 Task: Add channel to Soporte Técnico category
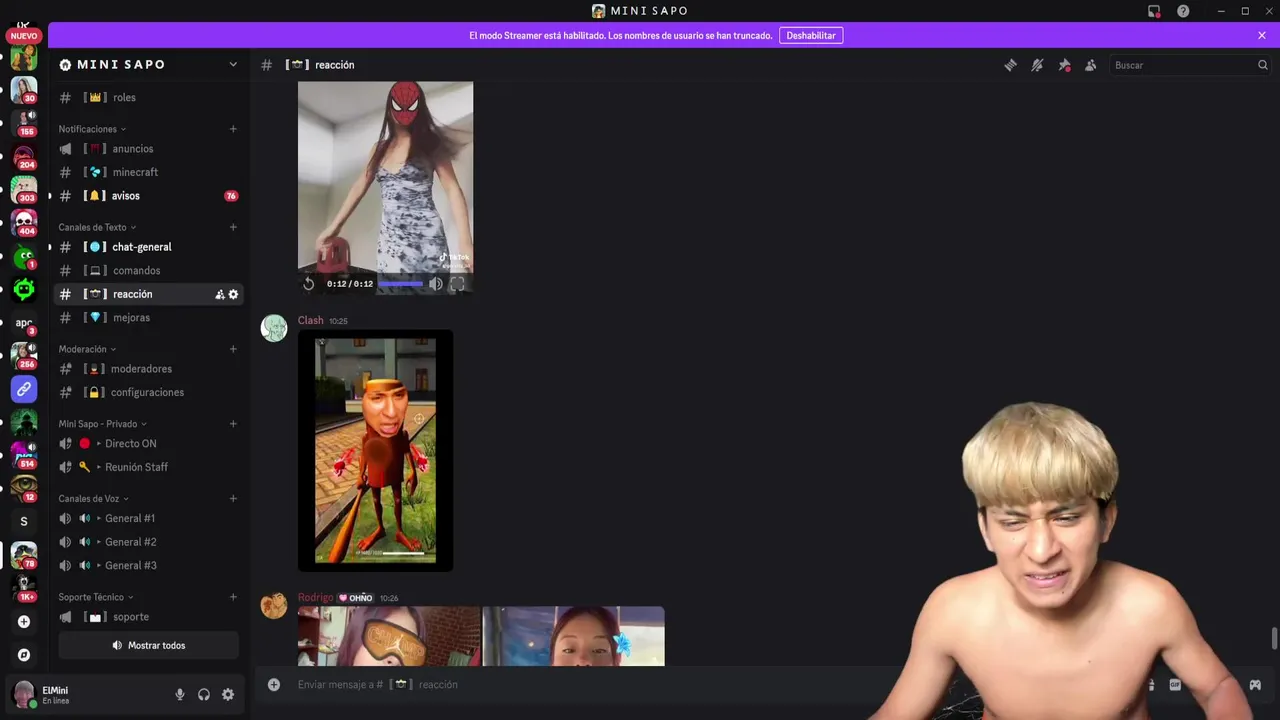pyautogui.click(x=233, y=597)
